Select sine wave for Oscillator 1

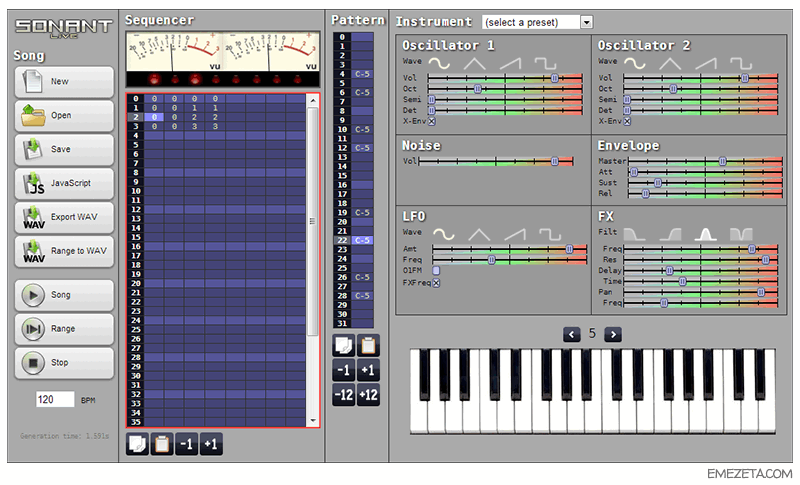click(439, 63)
